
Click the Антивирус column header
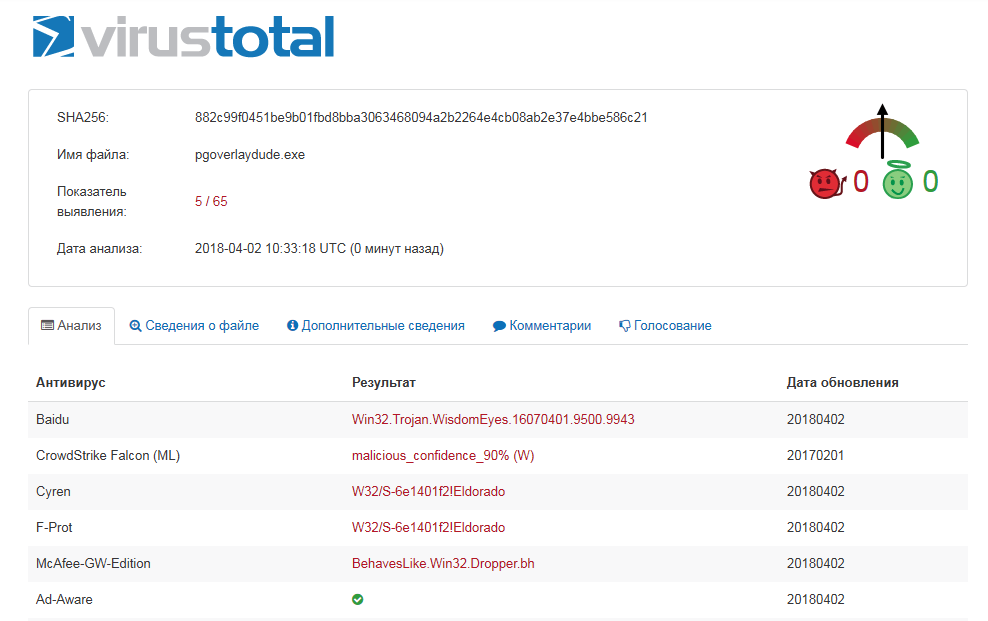click(x=71, y=382)
